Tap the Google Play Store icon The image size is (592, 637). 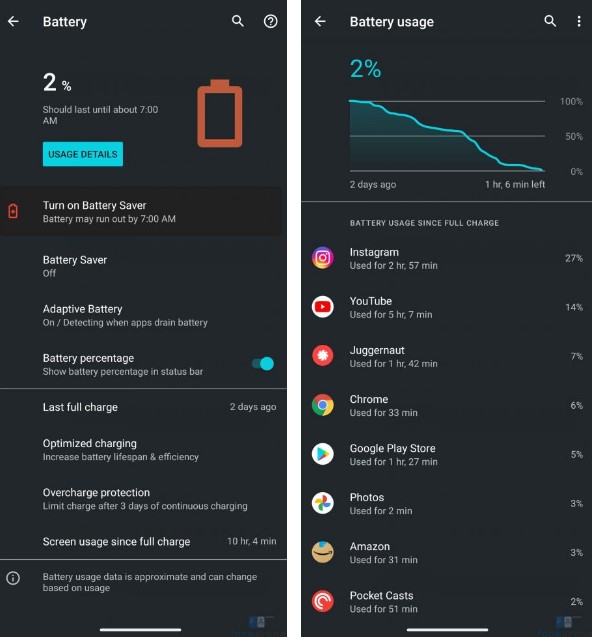(323, 454)
